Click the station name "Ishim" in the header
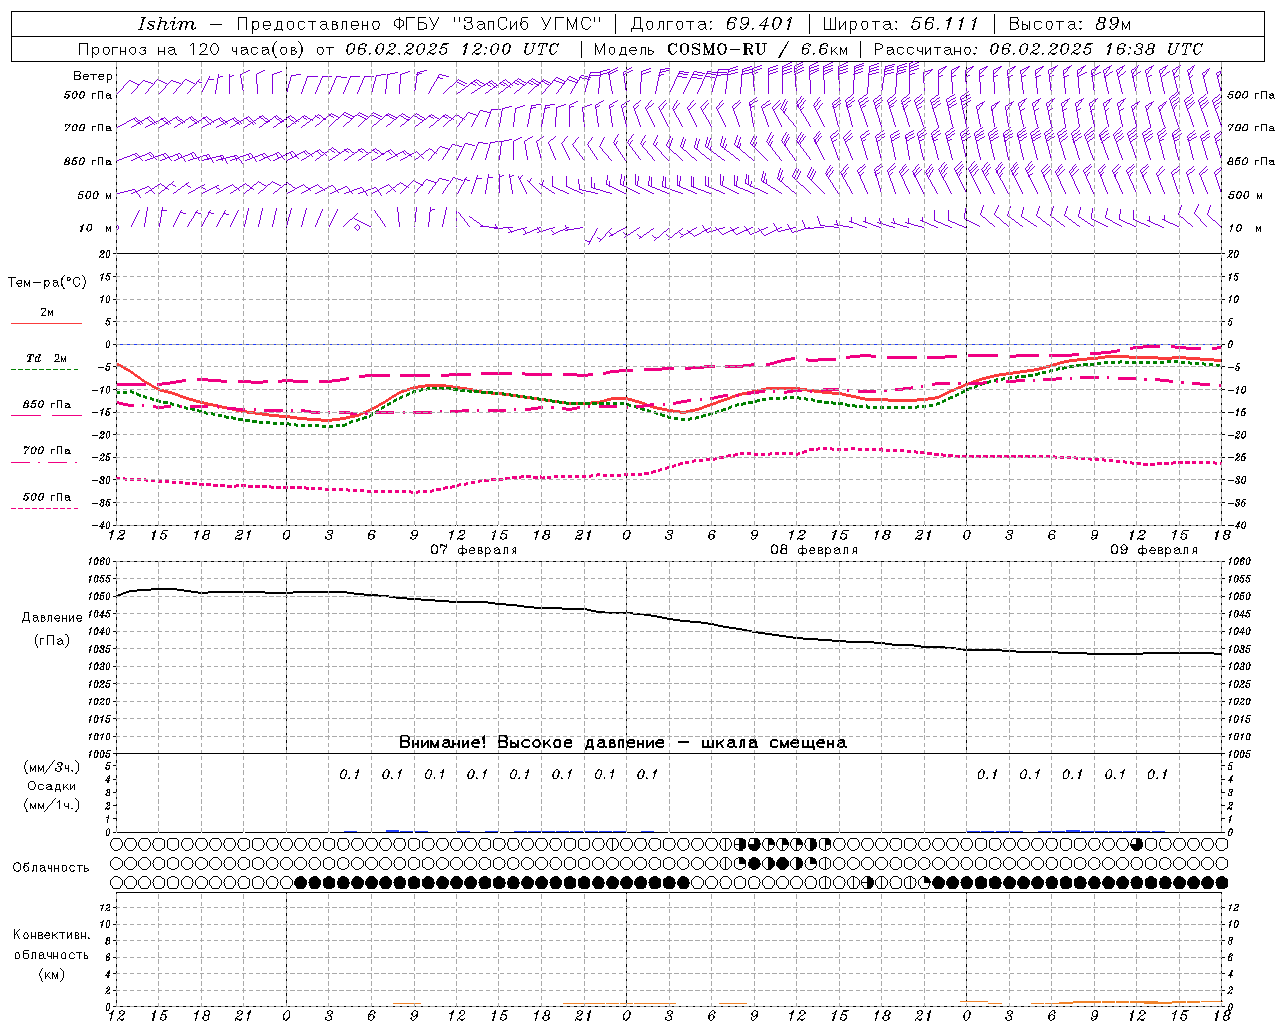The image size is (1280, 1024). point(166,24)
